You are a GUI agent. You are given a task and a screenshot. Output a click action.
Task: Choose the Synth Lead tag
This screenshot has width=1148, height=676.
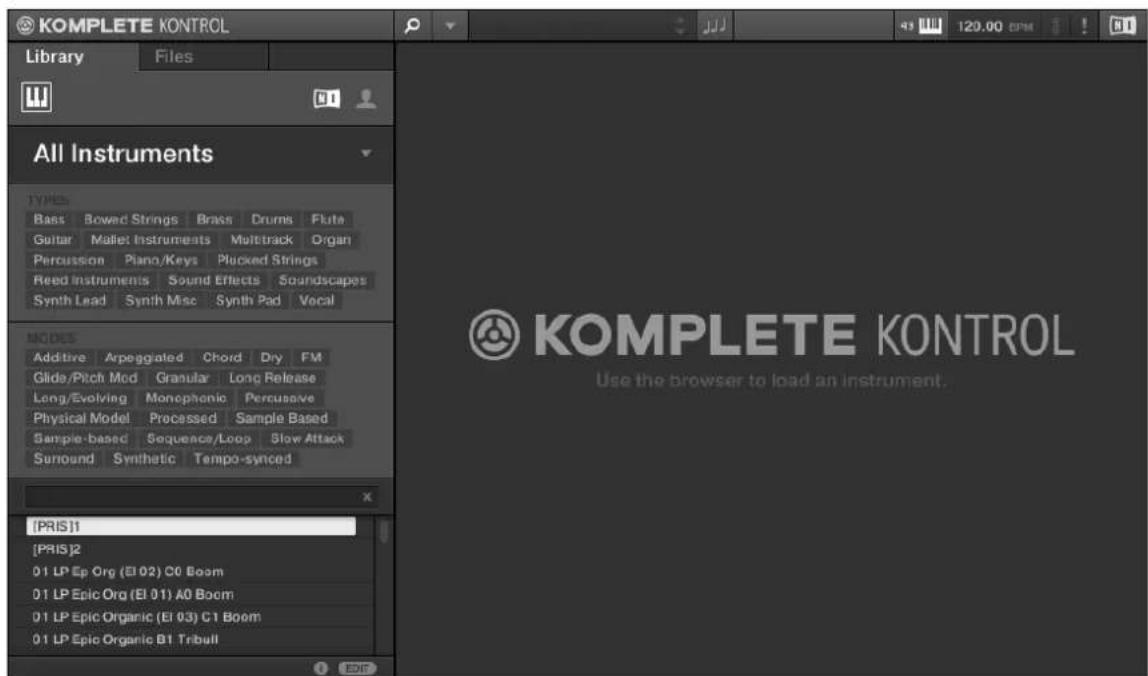click(70, 300)
